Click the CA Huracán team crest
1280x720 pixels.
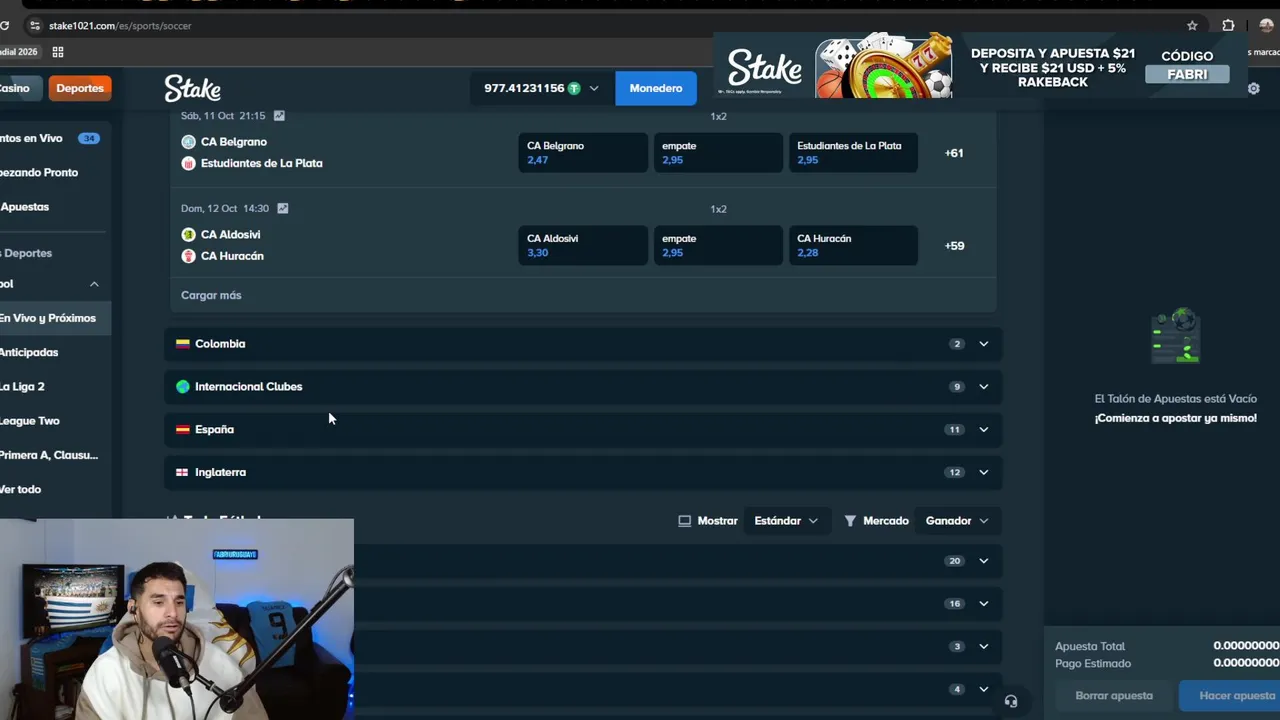coord(188,256)
